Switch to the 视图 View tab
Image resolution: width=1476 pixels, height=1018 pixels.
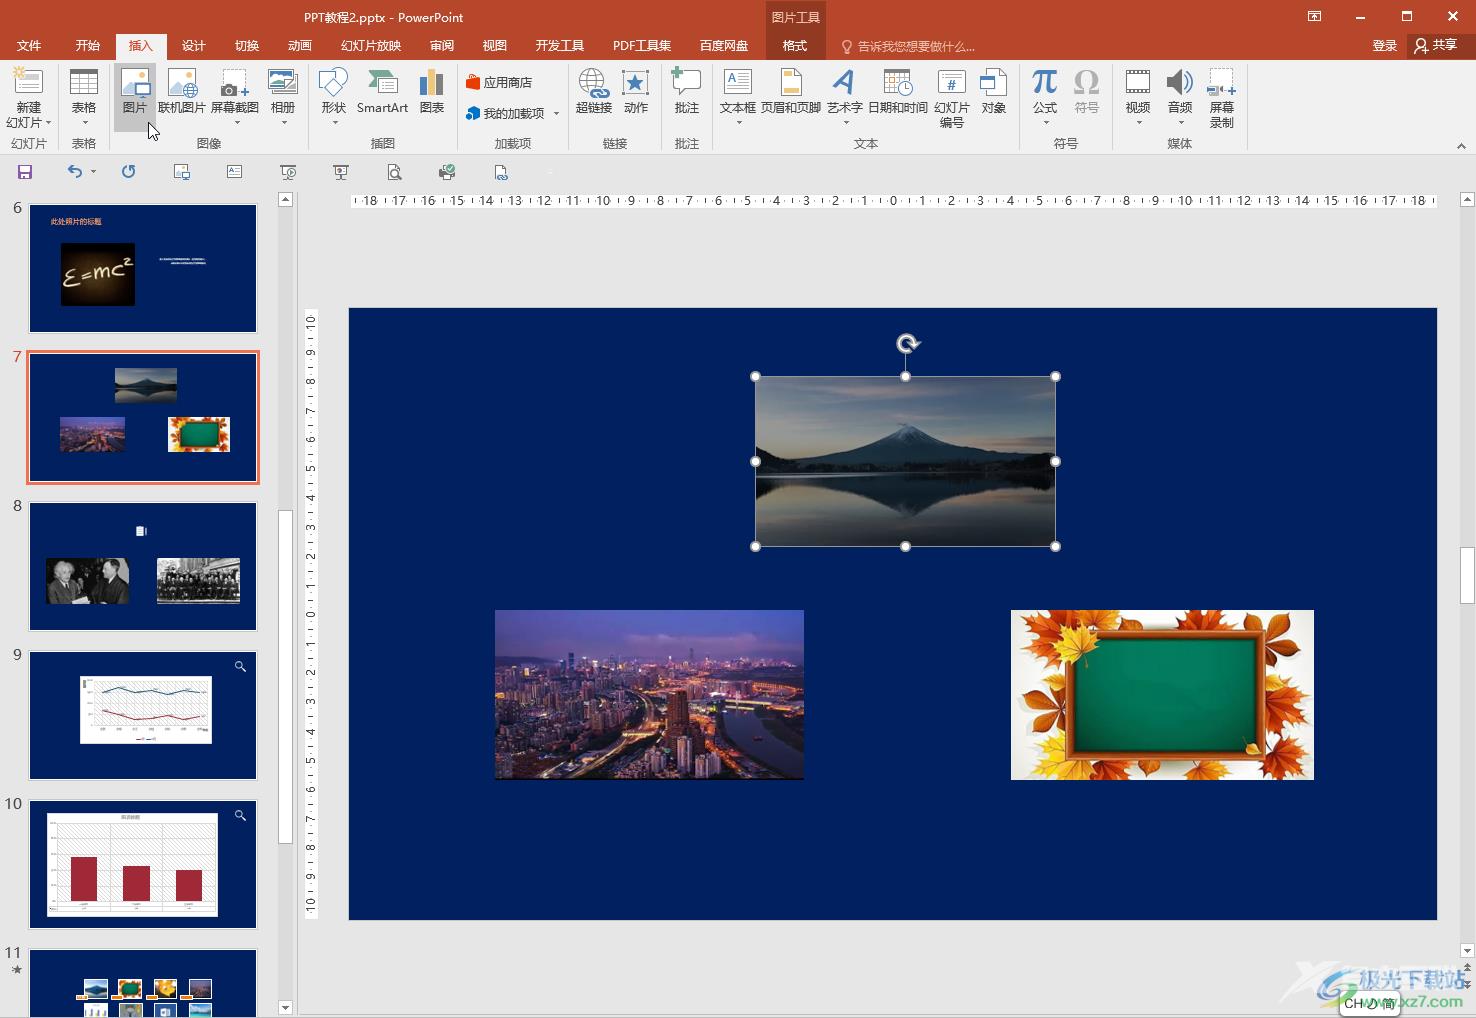point(494,45)
